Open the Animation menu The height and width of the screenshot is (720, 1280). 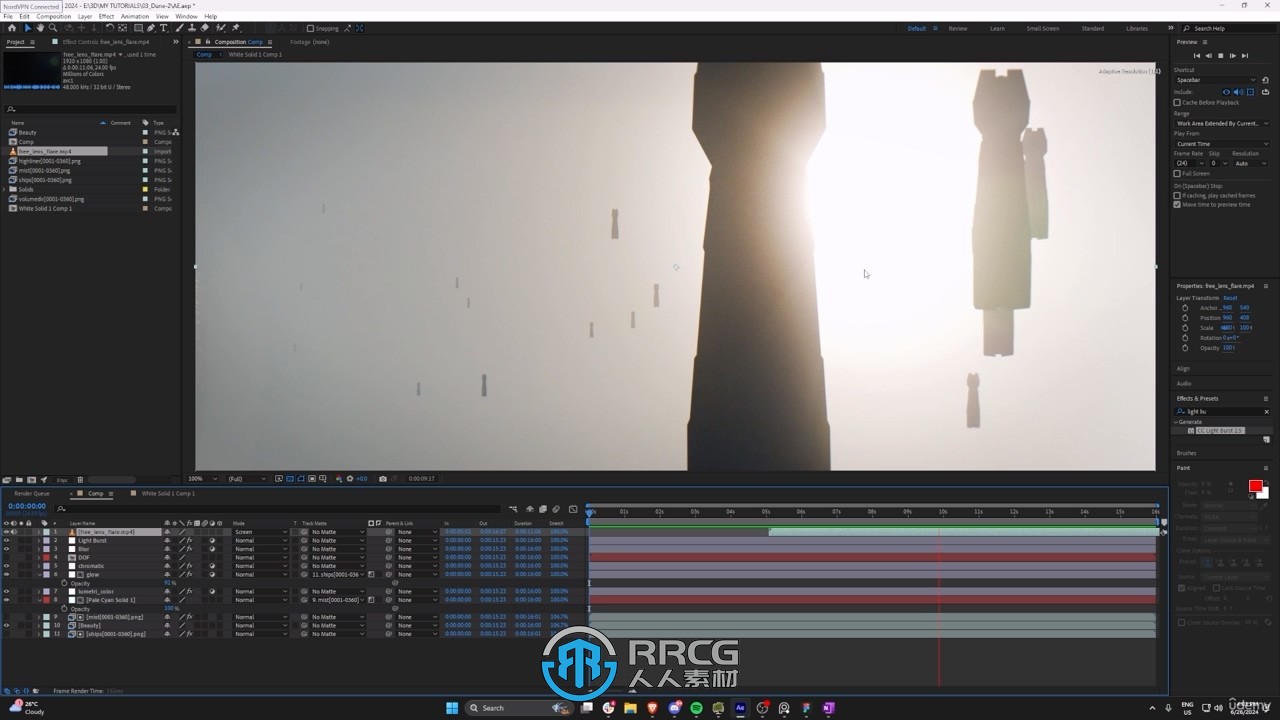pos(134,16)
